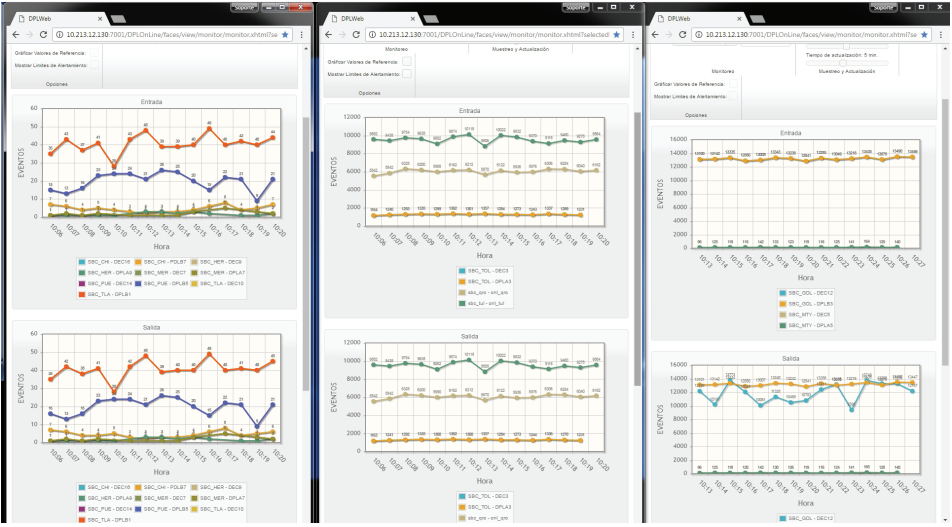952x527 pixels.
Task: Check Gráficar Valores de Referencia in the right window
Action: pos(735,85)
